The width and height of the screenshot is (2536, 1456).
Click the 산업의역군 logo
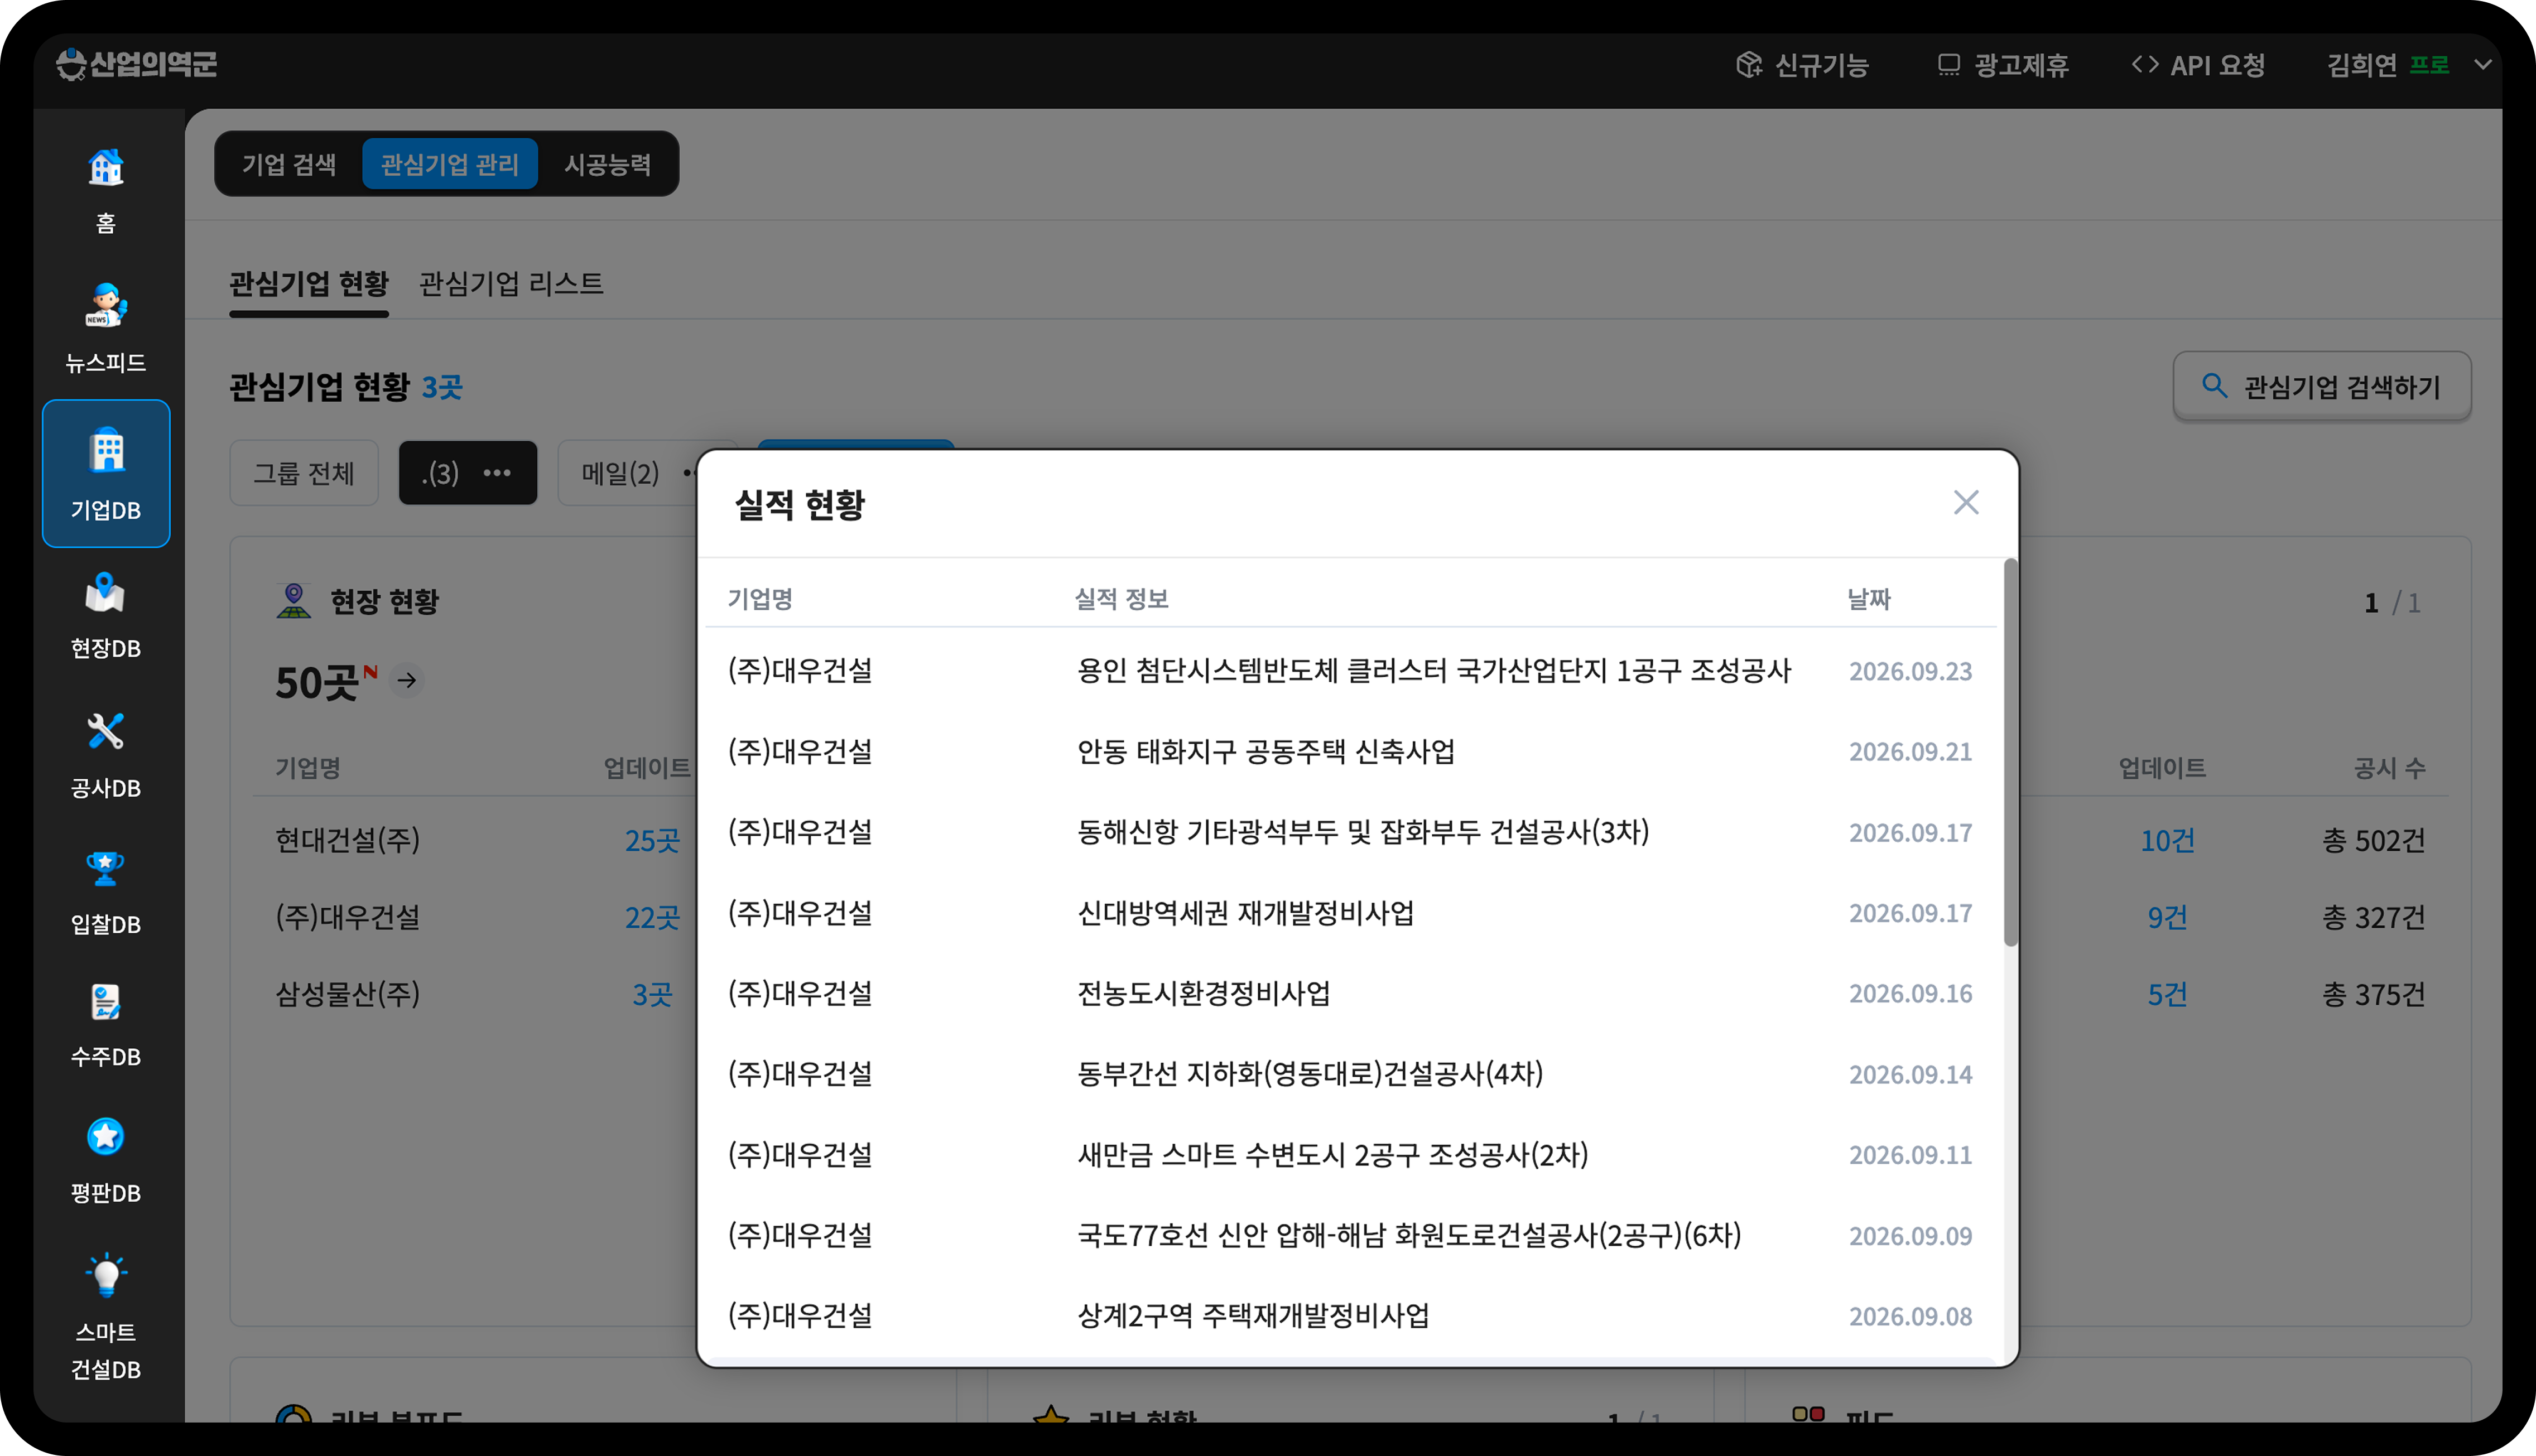[137, 64]
